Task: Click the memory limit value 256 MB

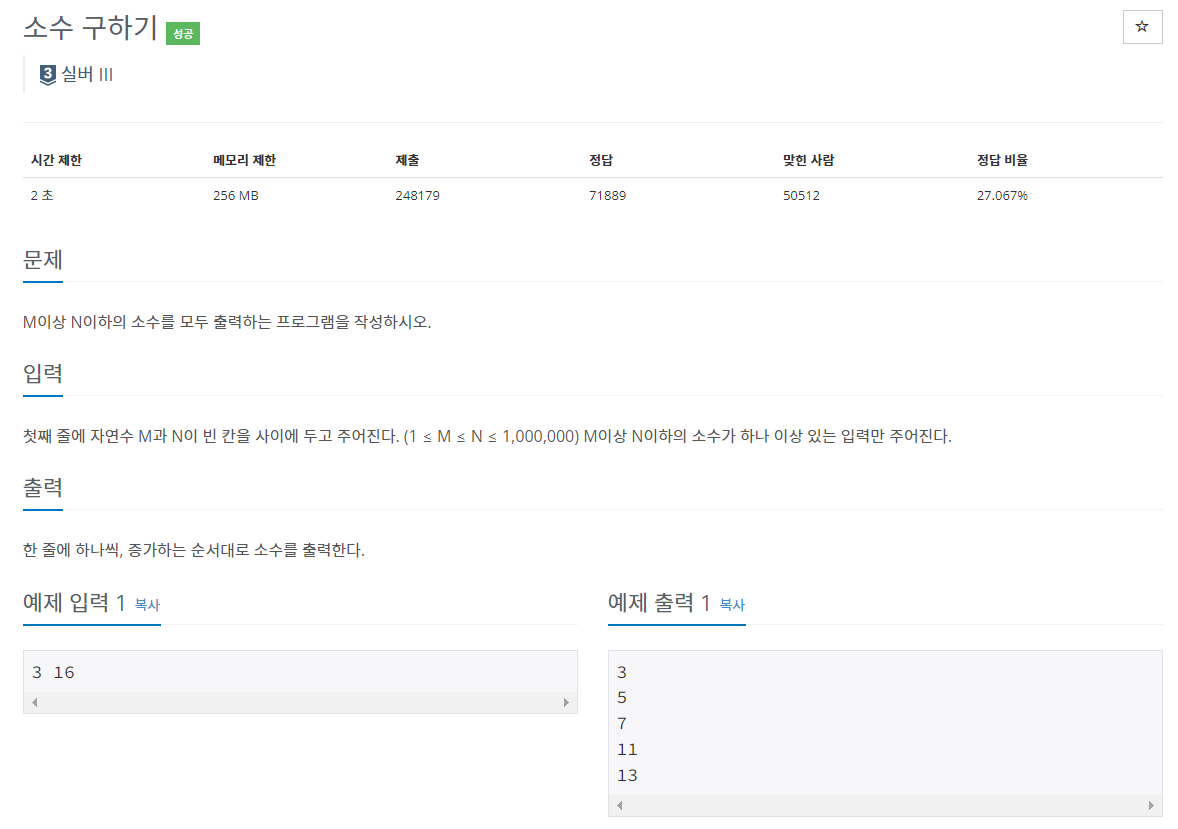Action: [236, 195]
